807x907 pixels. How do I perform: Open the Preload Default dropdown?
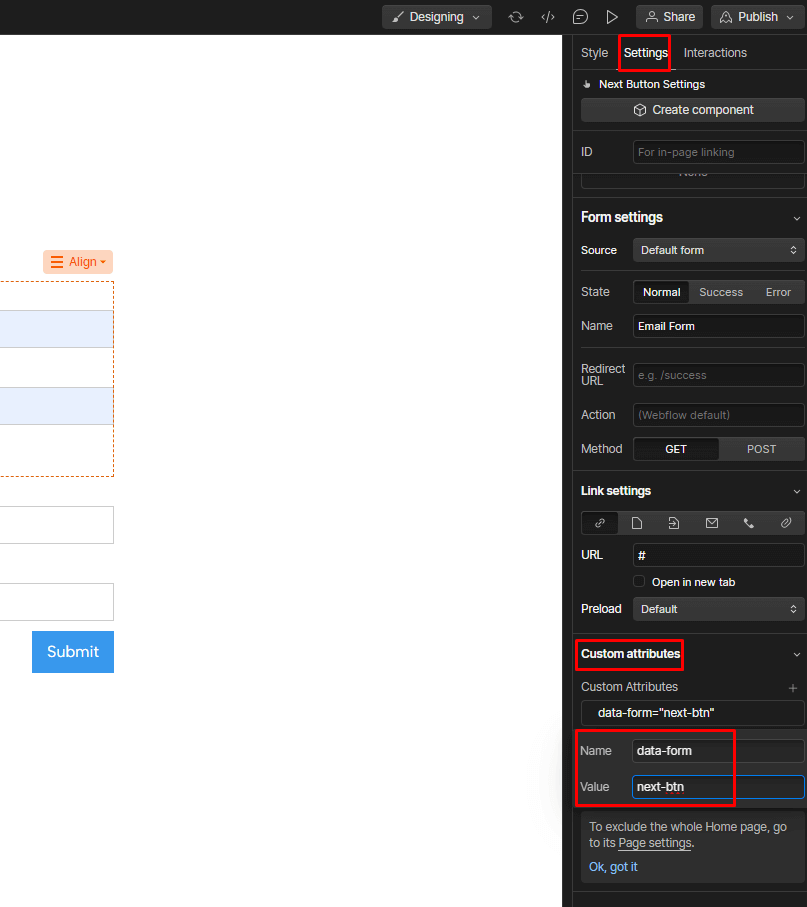tap(718, 609)
